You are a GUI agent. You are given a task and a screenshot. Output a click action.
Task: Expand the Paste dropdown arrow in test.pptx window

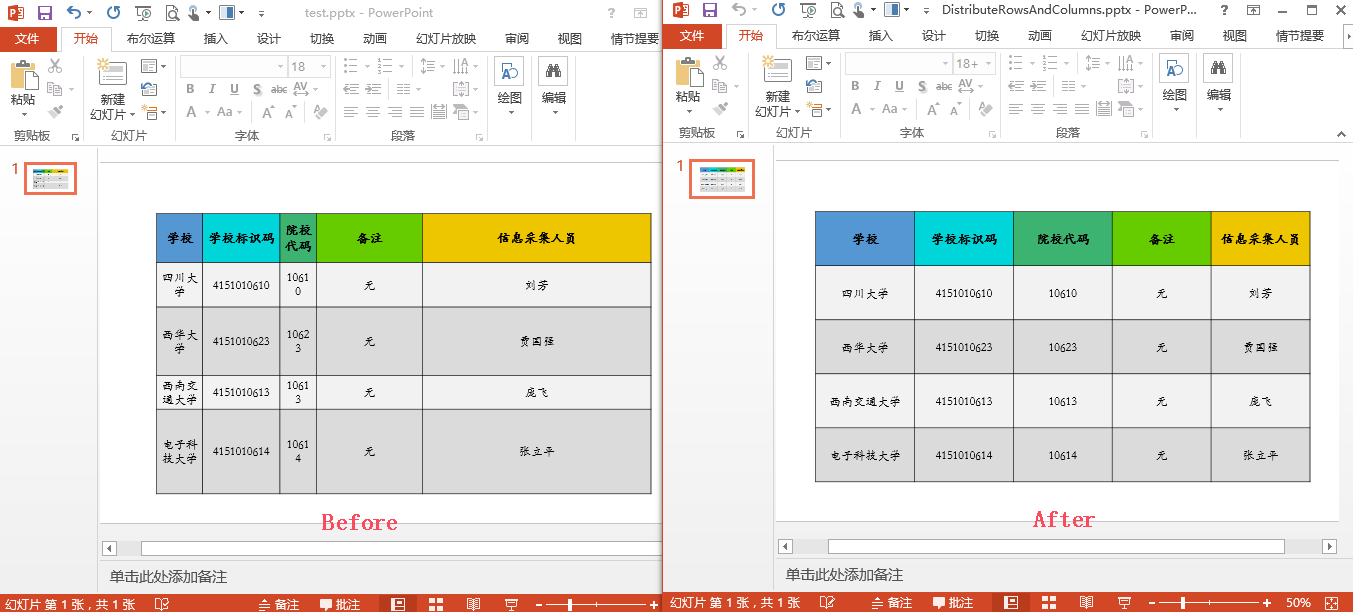(23, 115)
